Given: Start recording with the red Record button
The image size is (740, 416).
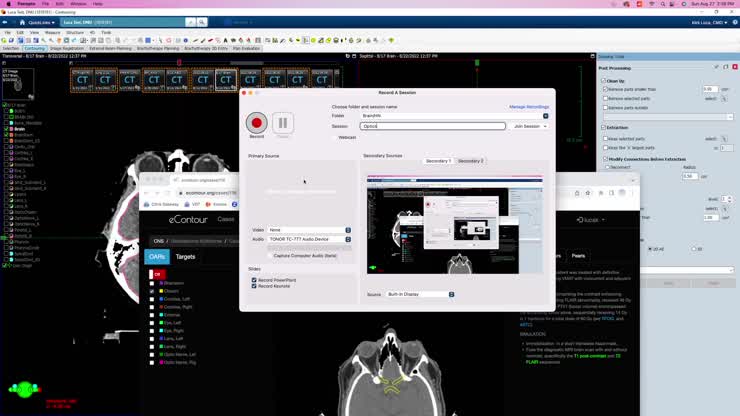Looking at the screenshot, I should click(256, 123).
